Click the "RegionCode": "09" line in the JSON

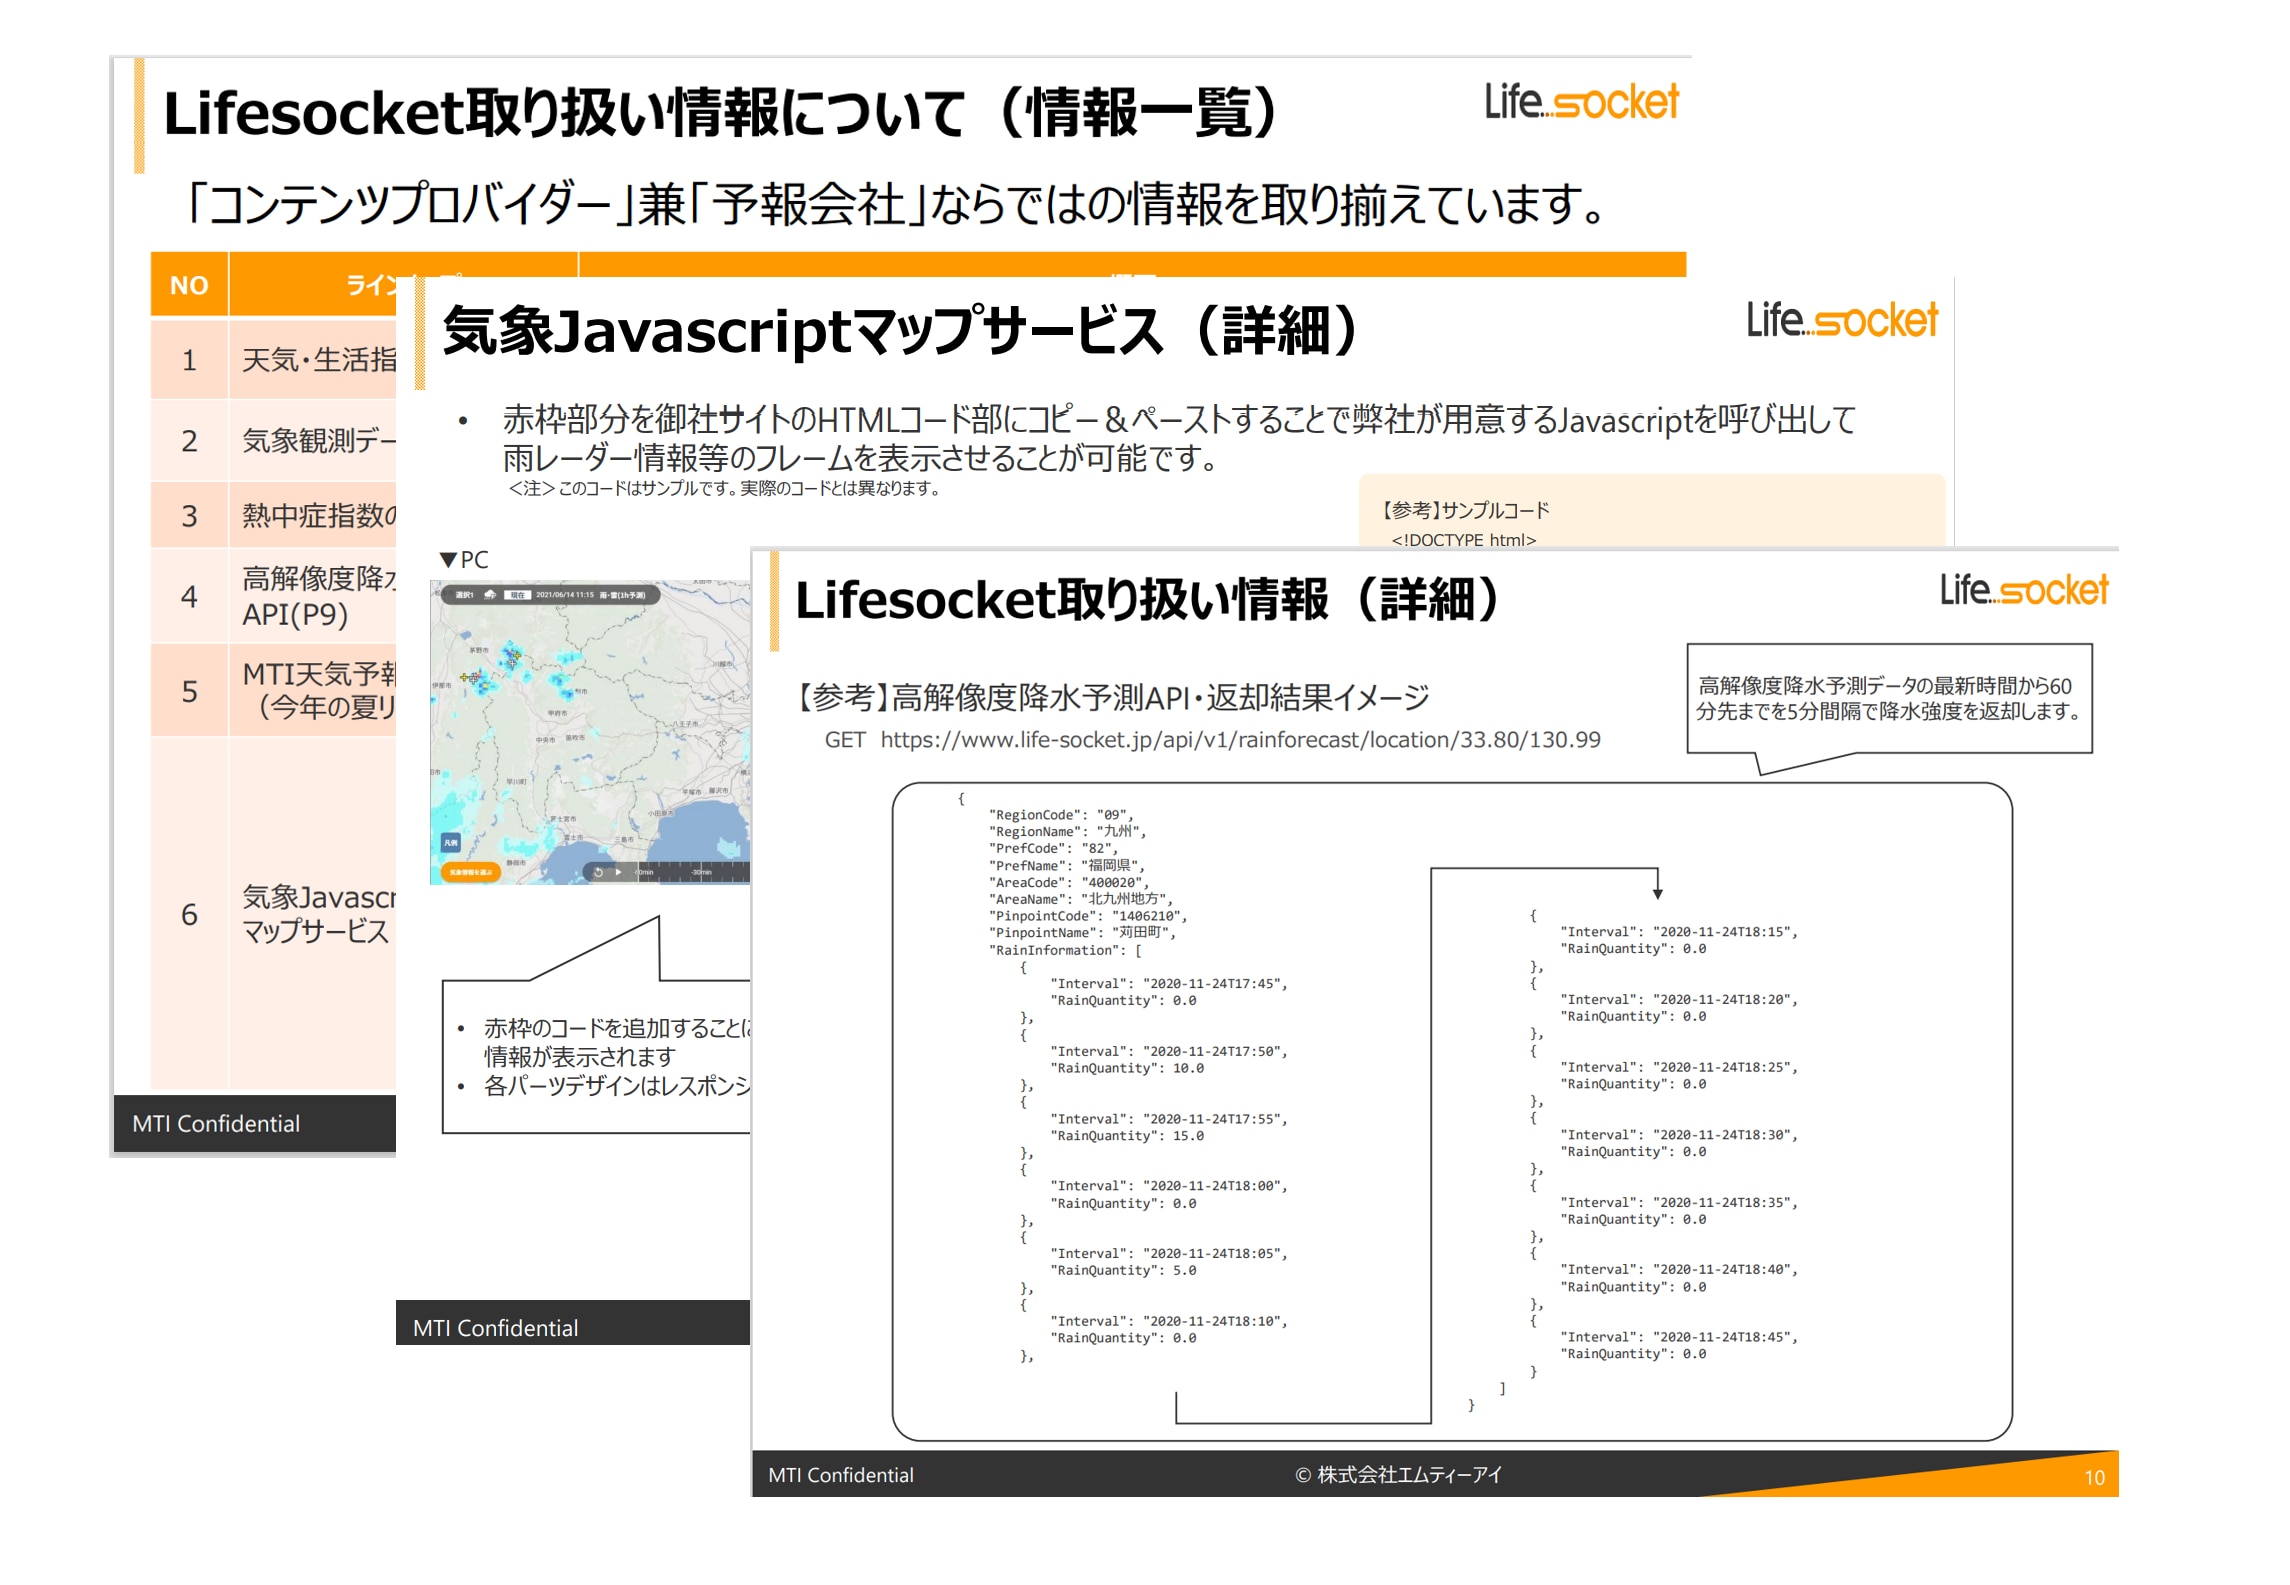click(1060, 815)
